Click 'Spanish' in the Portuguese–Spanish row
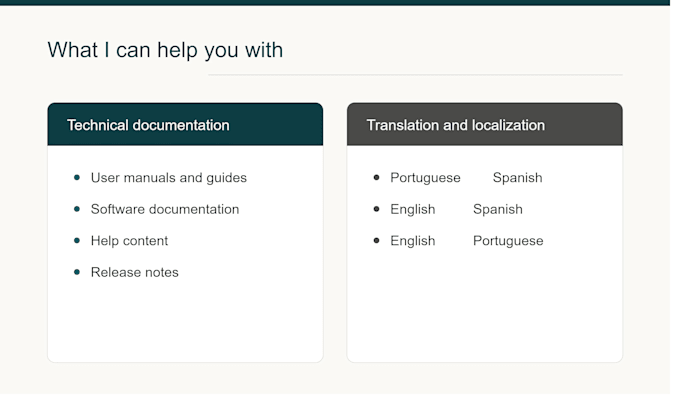 point(517,178)
